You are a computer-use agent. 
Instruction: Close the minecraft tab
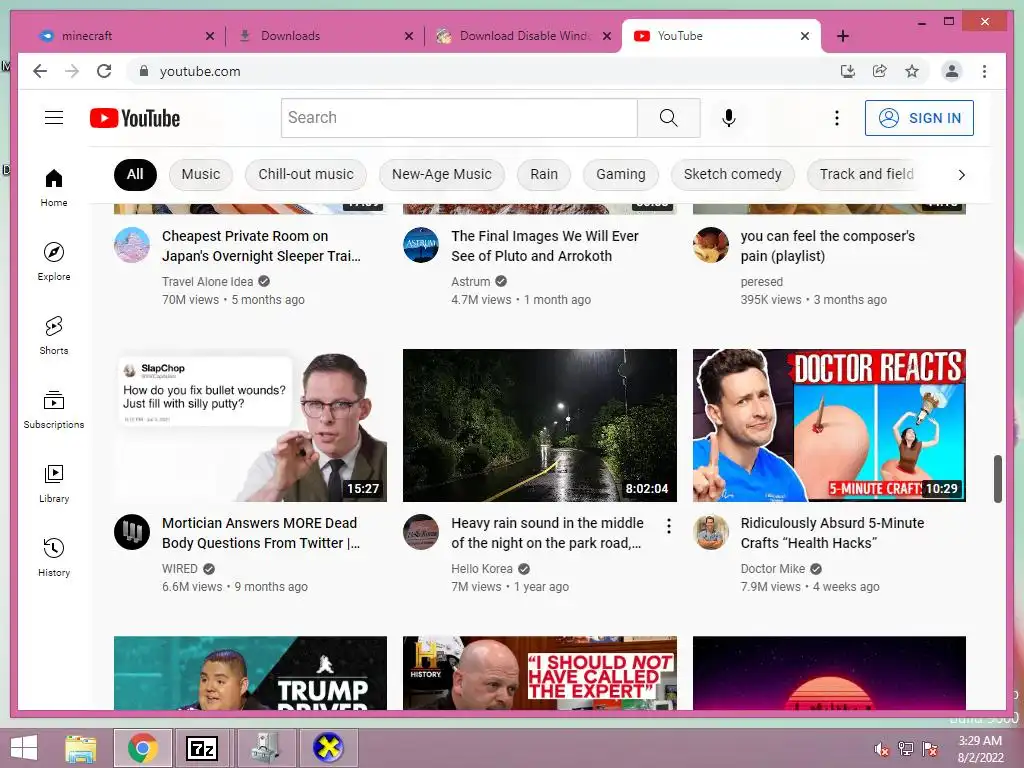[210, 36]
